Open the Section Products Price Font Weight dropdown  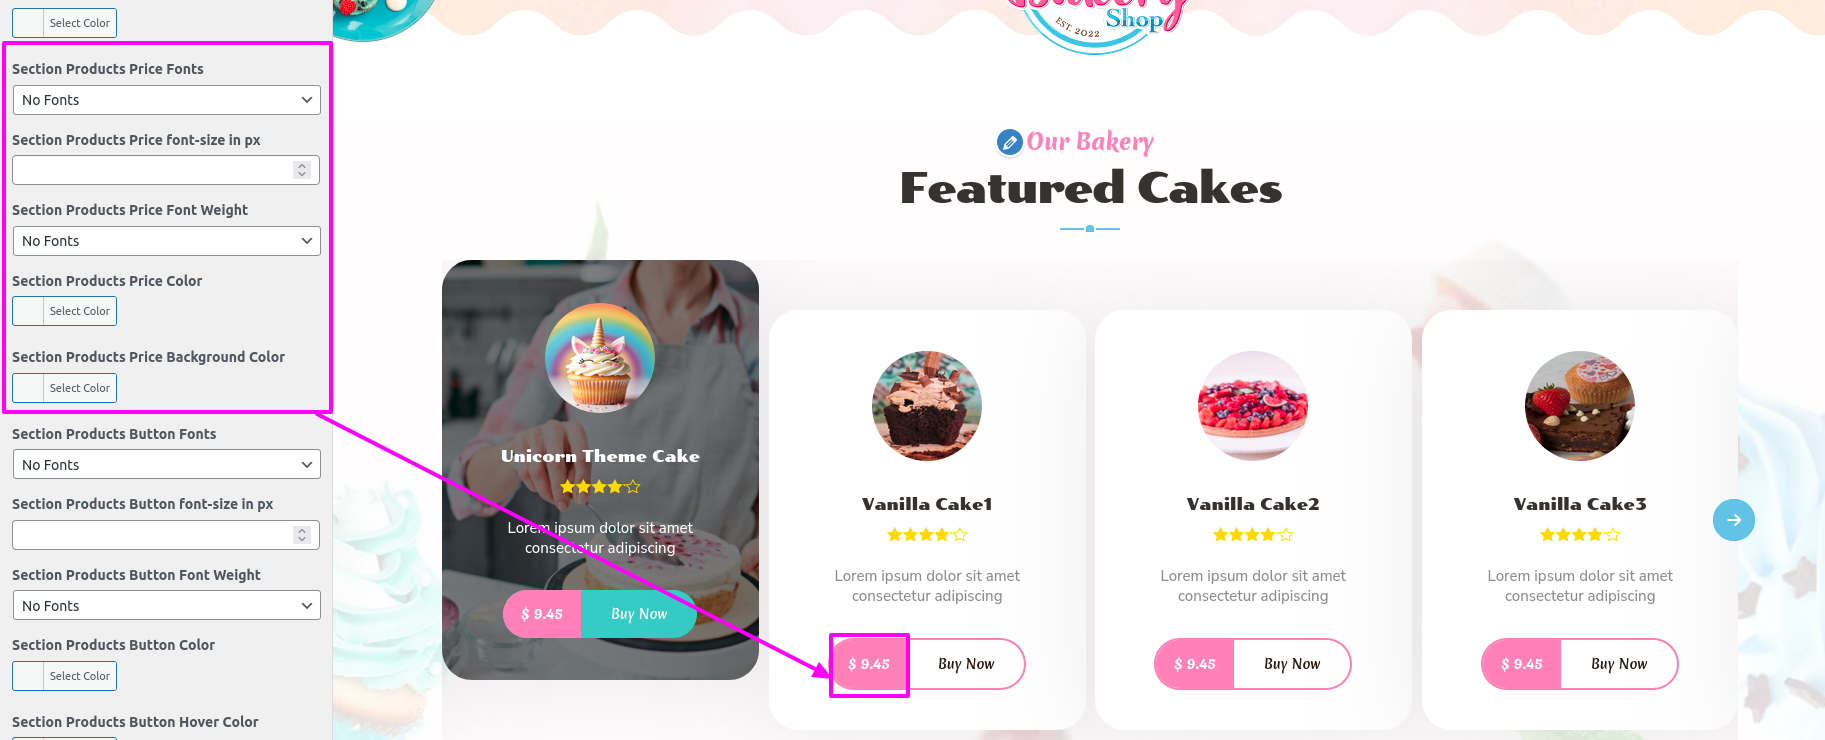166,241
